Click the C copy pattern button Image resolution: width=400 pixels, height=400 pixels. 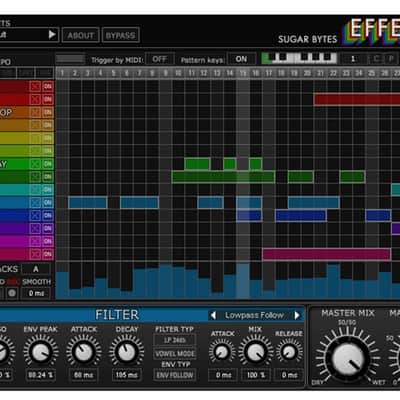coord(376,59)
